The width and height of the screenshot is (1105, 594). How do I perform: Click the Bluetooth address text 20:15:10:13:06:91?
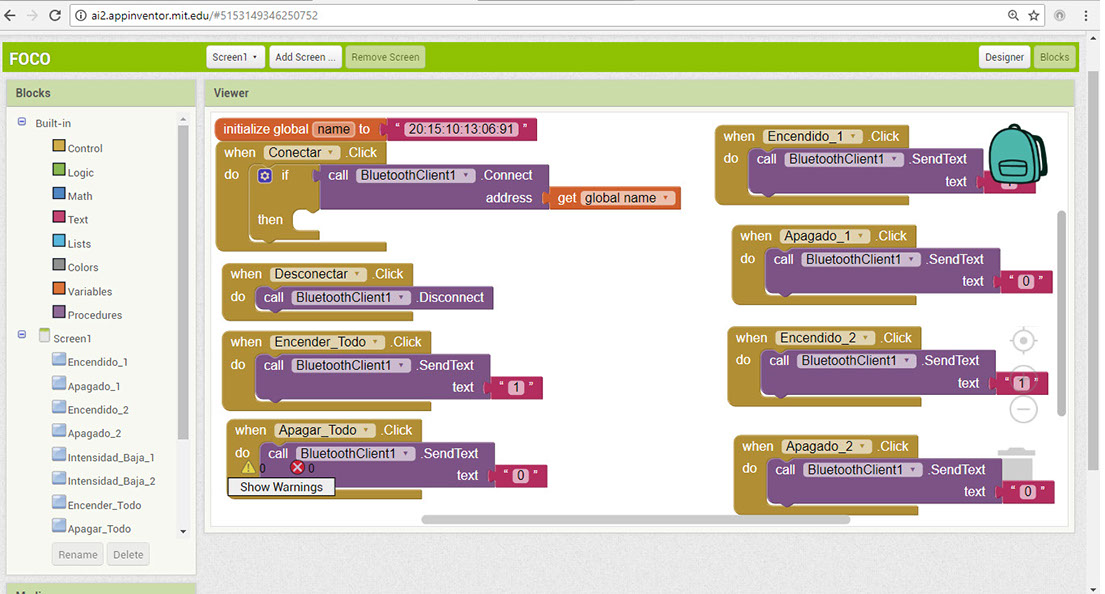461,129
